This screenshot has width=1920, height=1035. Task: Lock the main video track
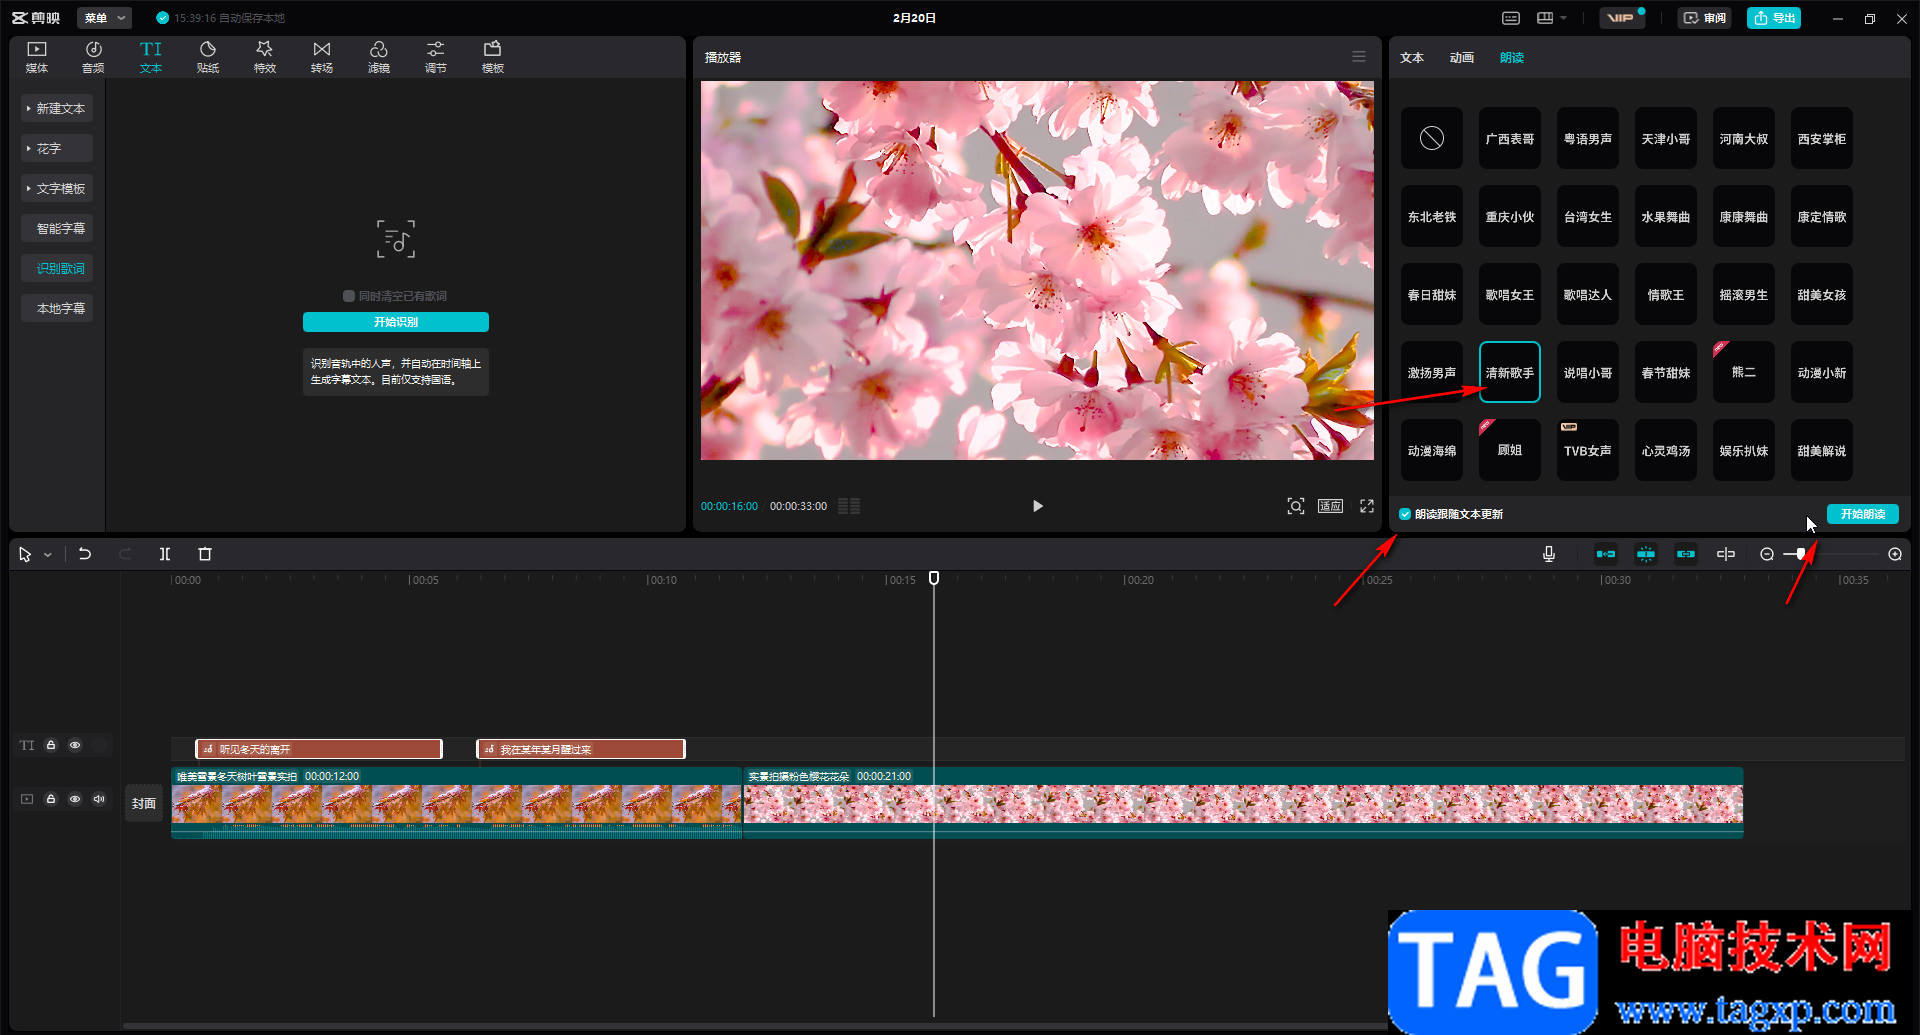(51, 799)
